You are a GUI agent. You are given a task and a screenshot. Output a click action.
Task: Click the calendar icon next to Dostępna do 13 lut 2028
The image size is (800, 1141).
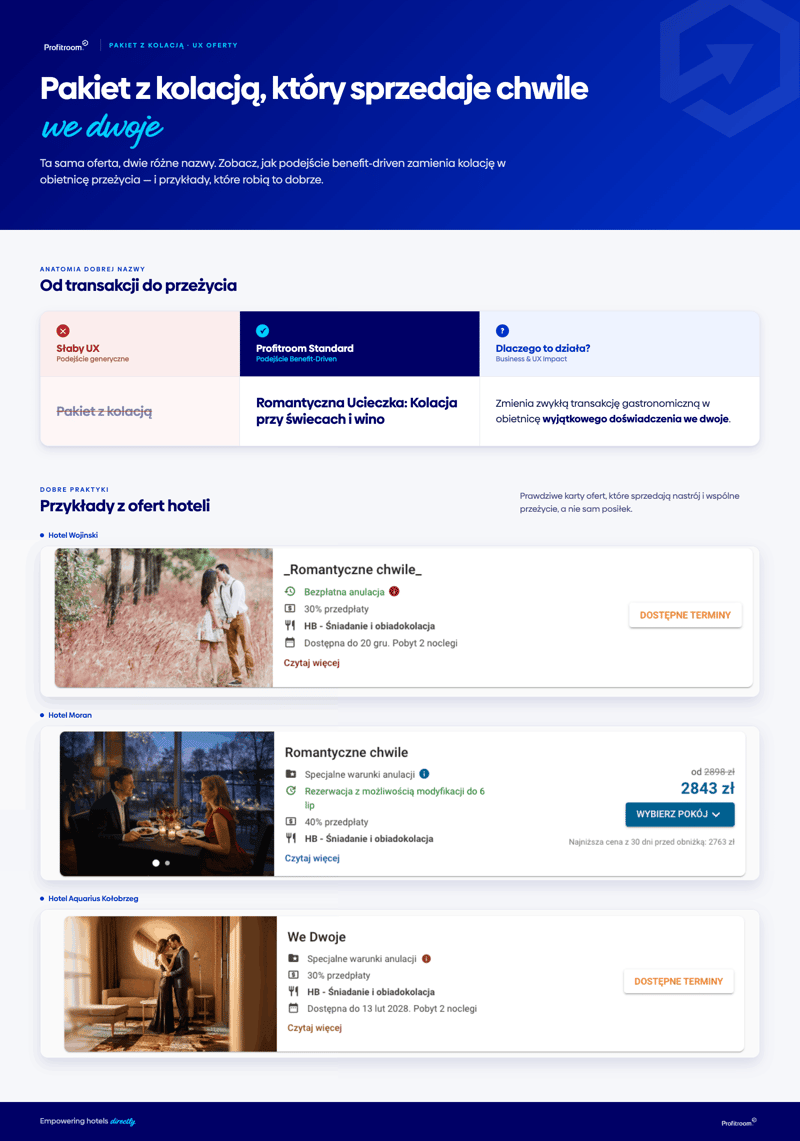click(293, 1009)
